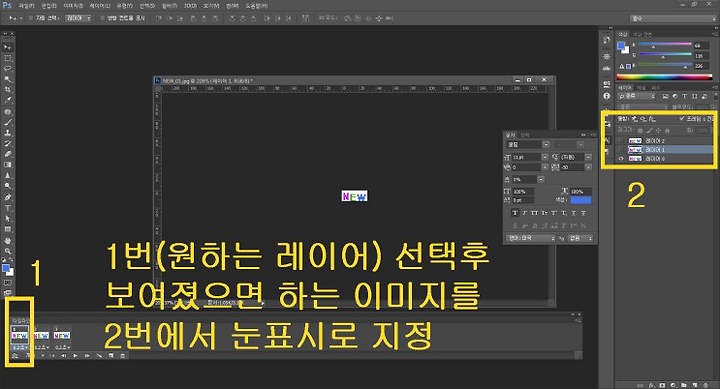This screenshot has height=389, width=720.
Task: Select animation frame 2 thumbnail
Action: [41, 336]
